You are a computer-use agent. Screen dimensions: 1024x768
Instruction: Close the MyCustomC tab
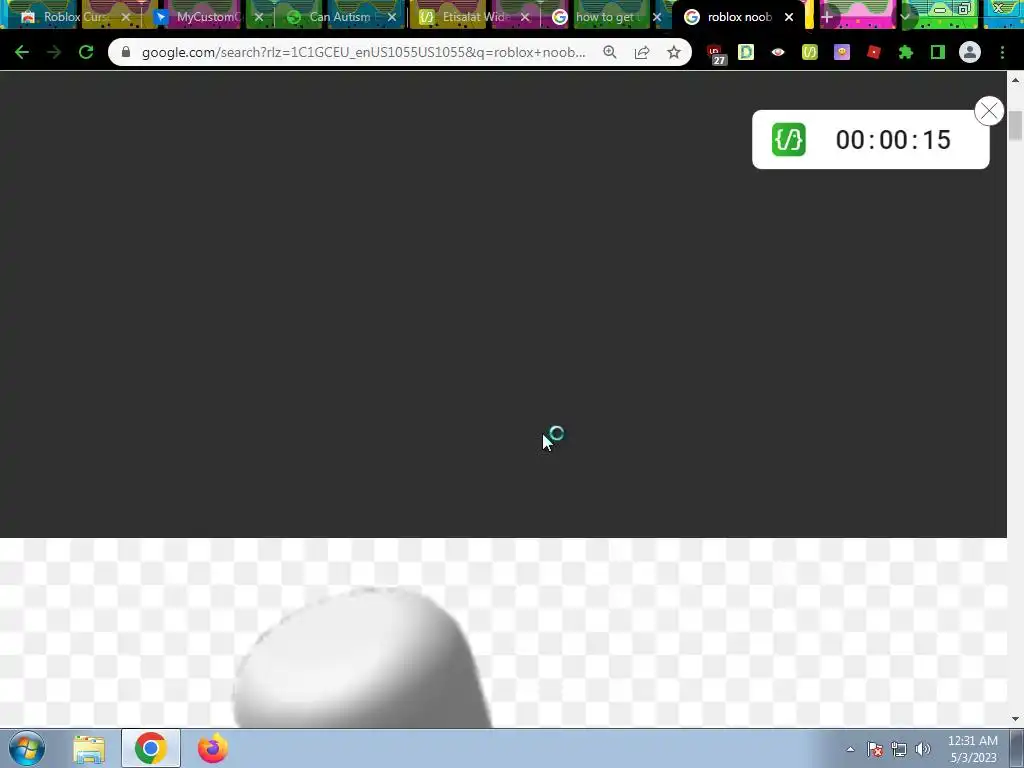pyautogui.click(x=259, y=17)
